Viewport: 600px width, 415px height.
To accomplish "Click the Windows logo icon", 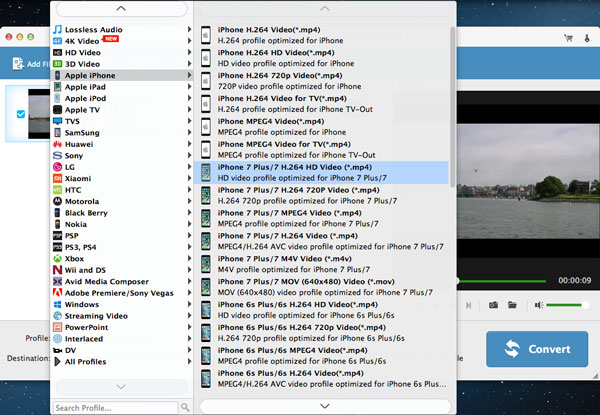I will tap(57, 304).
